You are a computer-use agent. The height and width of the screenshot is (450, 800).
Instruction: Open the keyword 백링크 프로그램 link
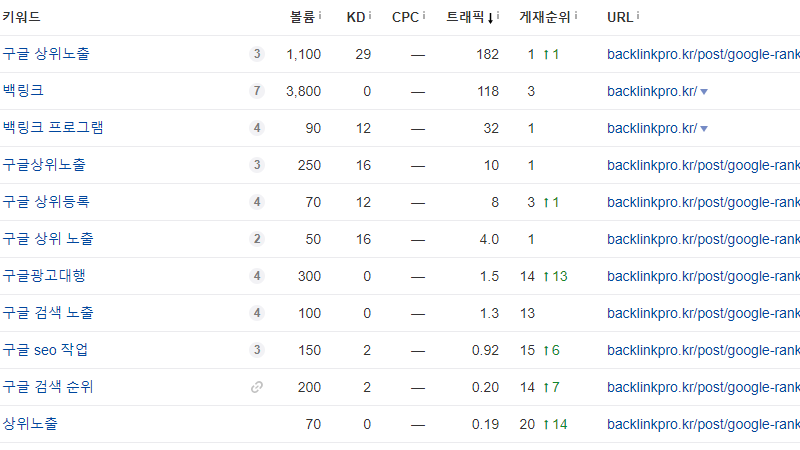click(x=52, y=128)
